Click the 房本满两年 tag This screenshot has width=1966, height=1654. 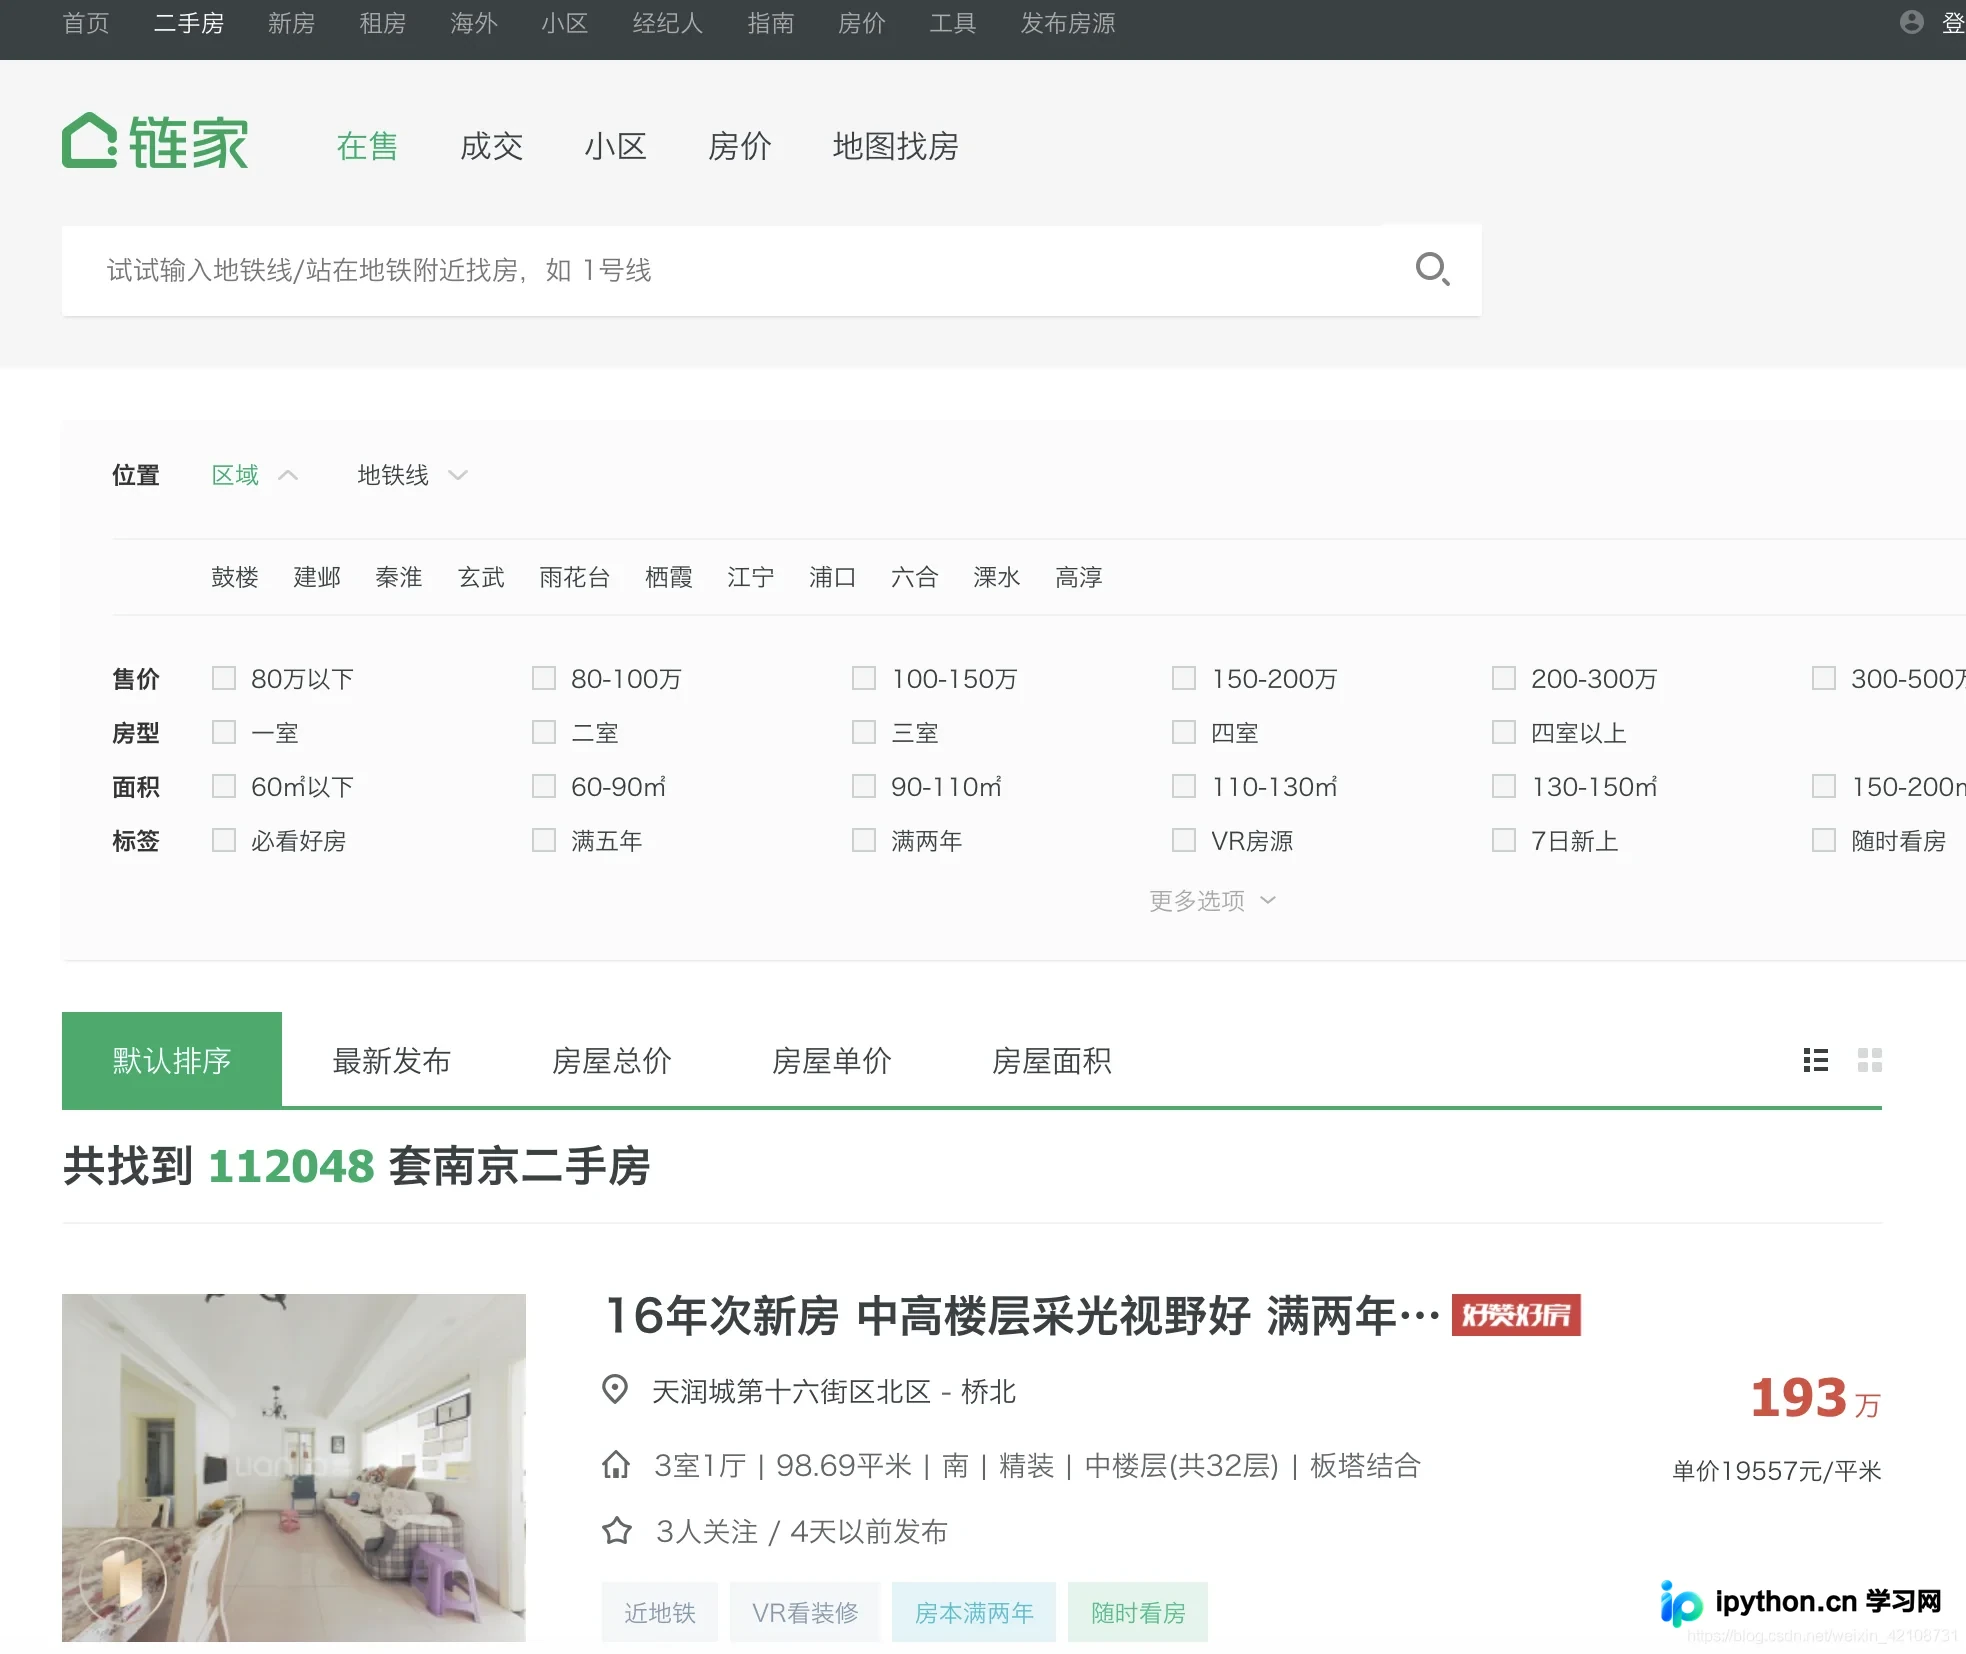pyautogui.click(x=974, y=1612)
